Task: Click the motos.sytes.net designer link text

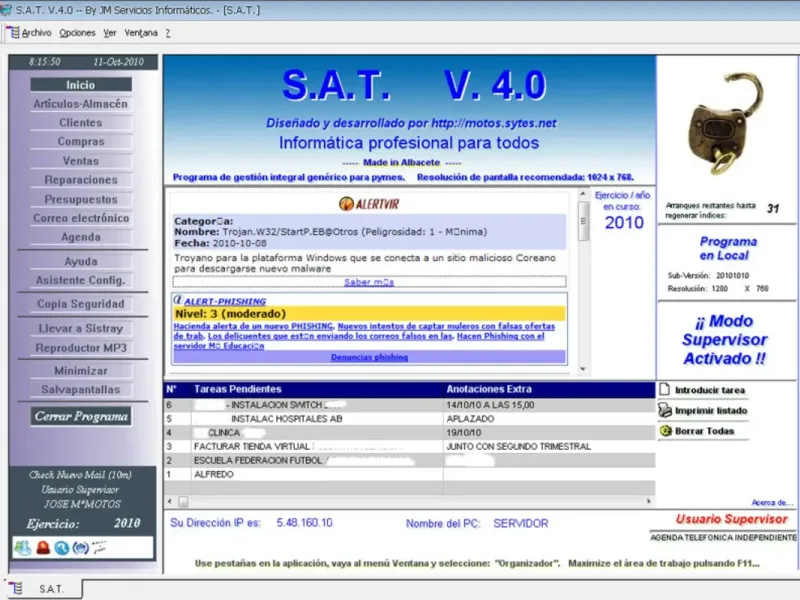Action: point(493,123)
